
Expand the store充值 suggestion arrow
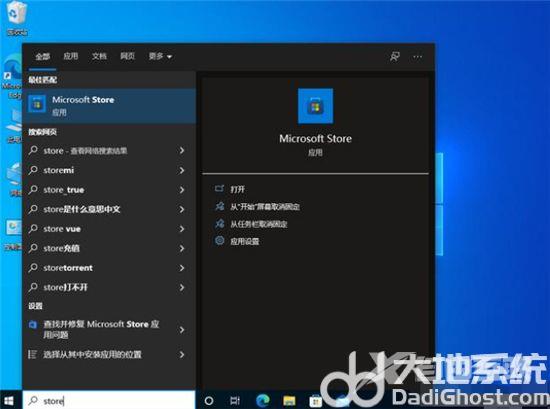click(182, 248)
